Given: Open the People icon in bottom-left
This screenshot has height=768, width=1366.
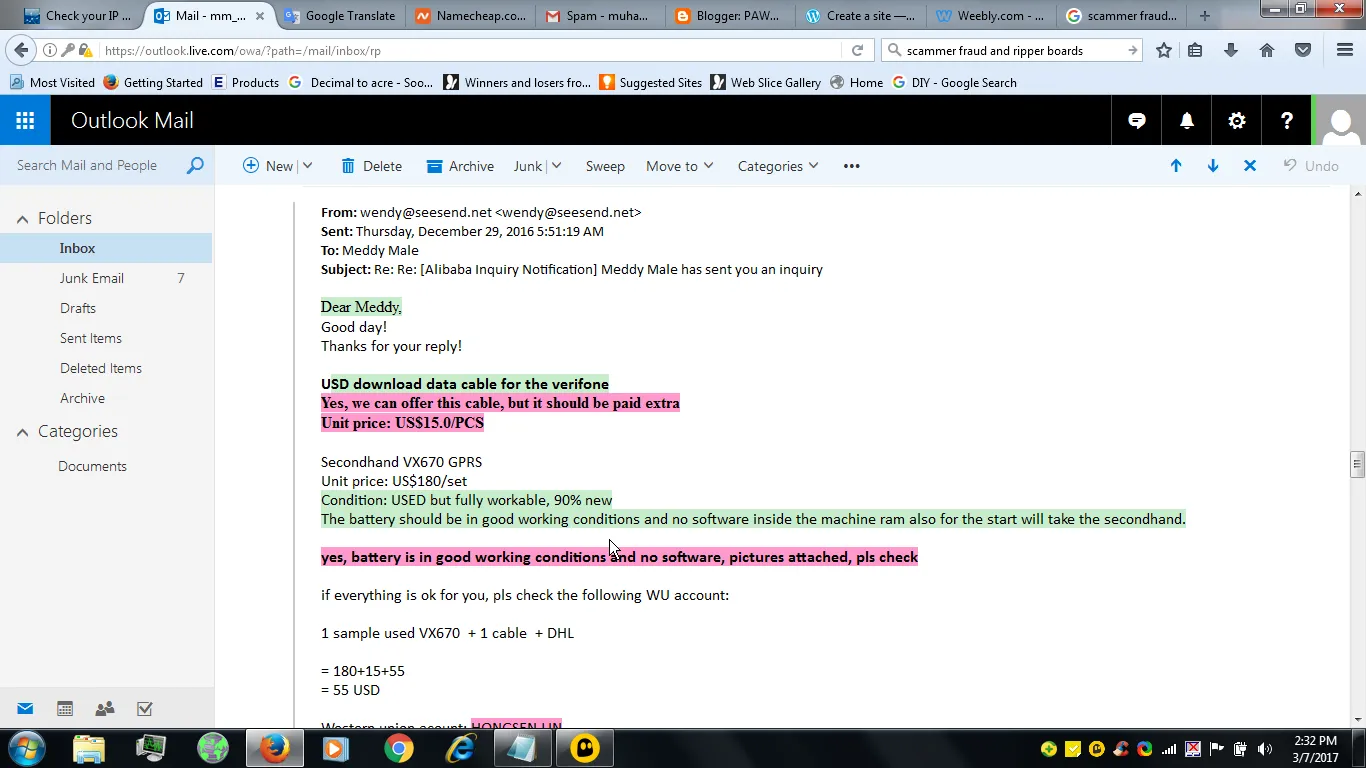Looking at the screenshot, I should point(105,709).
